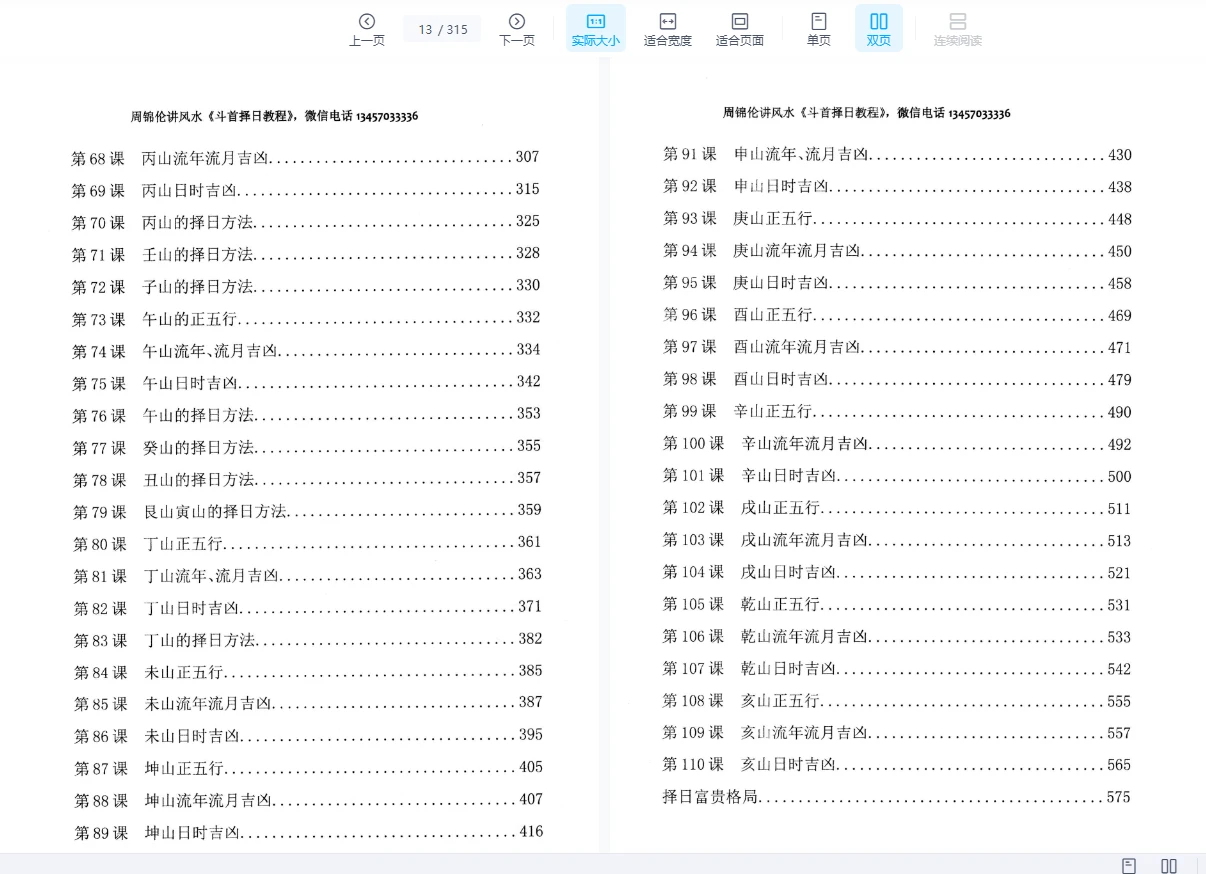The image size is (1206, 874).
Task: Click the left page header with phone number
Action: (274, 116)
